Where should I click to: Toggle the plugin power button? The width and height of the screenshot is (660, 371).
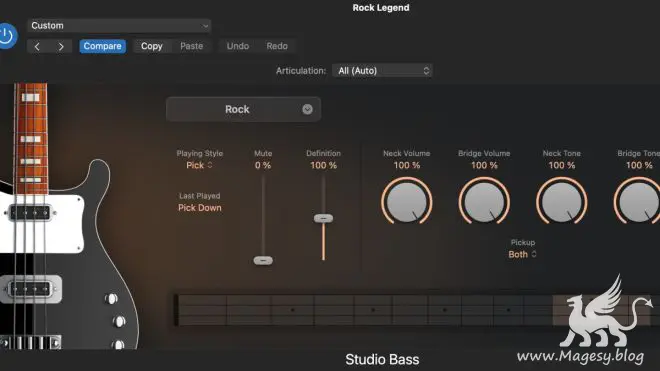tap(6, 35)
